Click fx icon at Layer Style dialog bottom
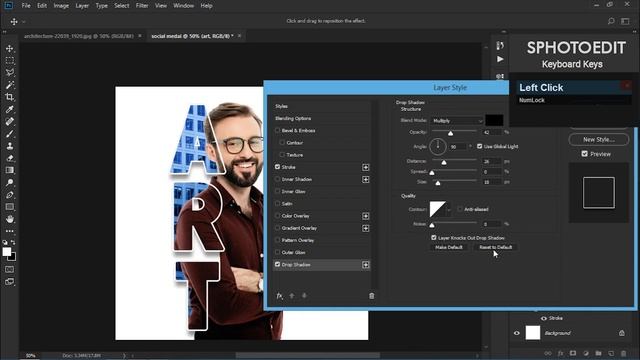This screenshot has width=640, height=360. click(280, 296)
